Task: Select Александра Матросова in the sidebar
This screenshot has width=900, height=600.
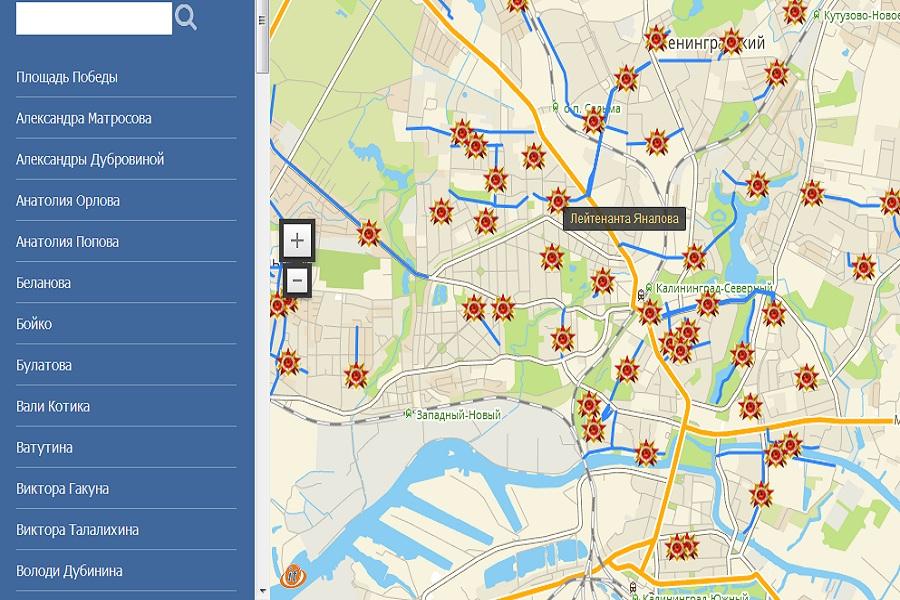Action: [x=84, y=118]
